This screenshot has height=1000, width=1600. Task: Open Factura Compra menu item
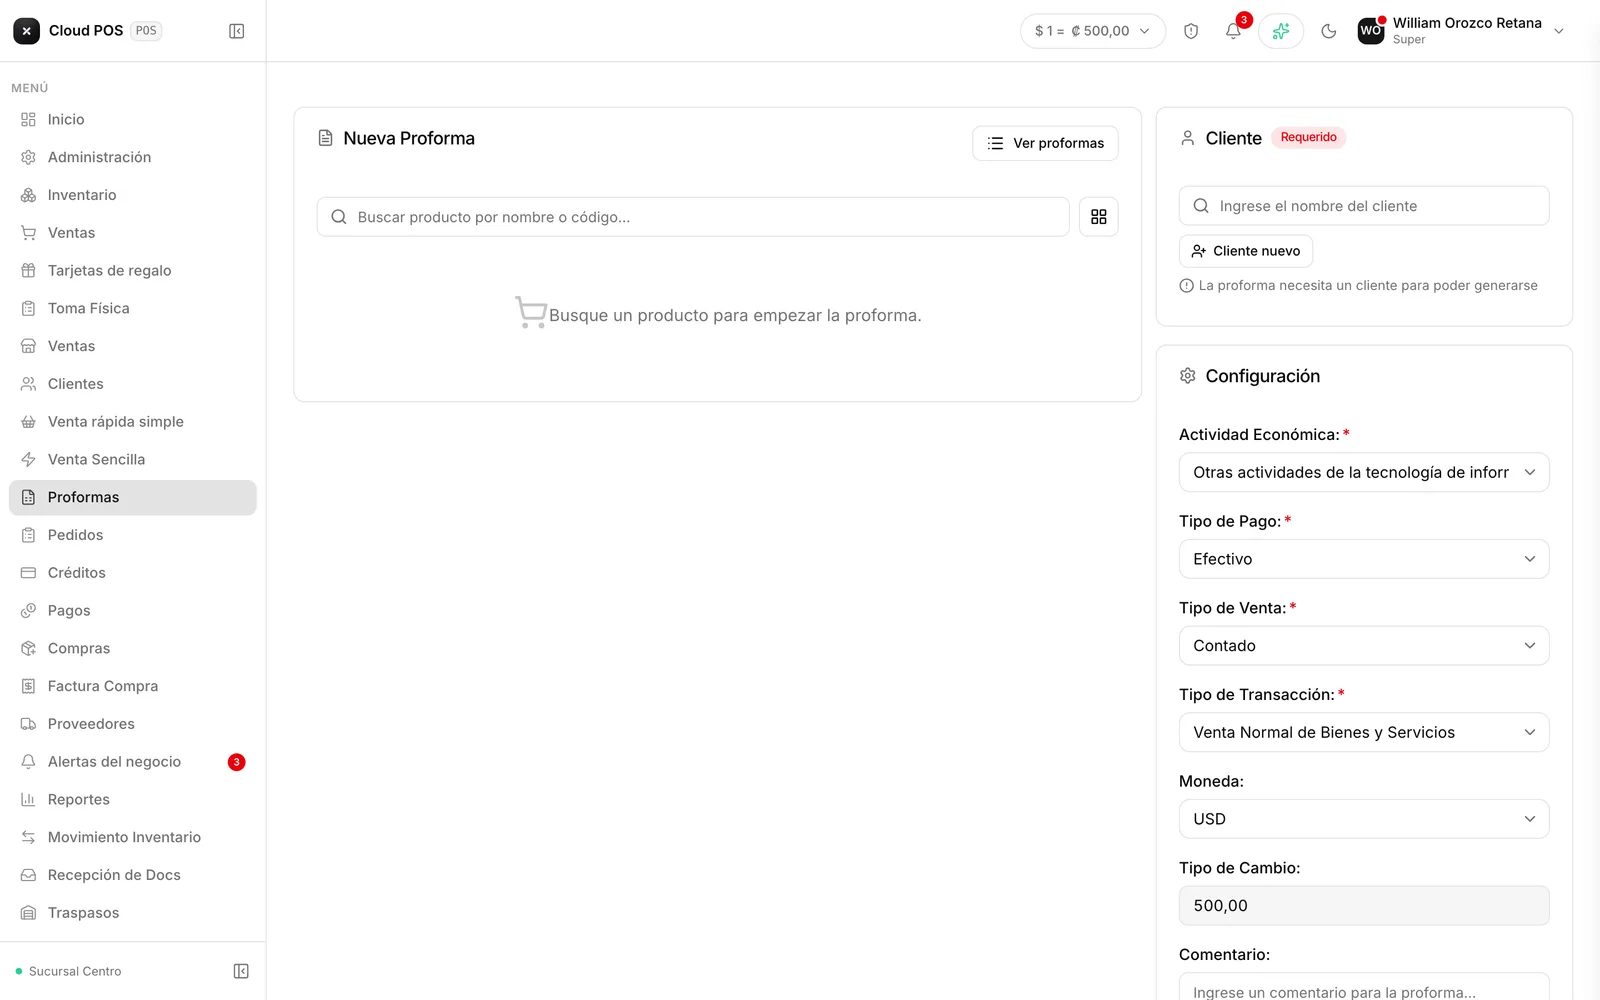133,686
